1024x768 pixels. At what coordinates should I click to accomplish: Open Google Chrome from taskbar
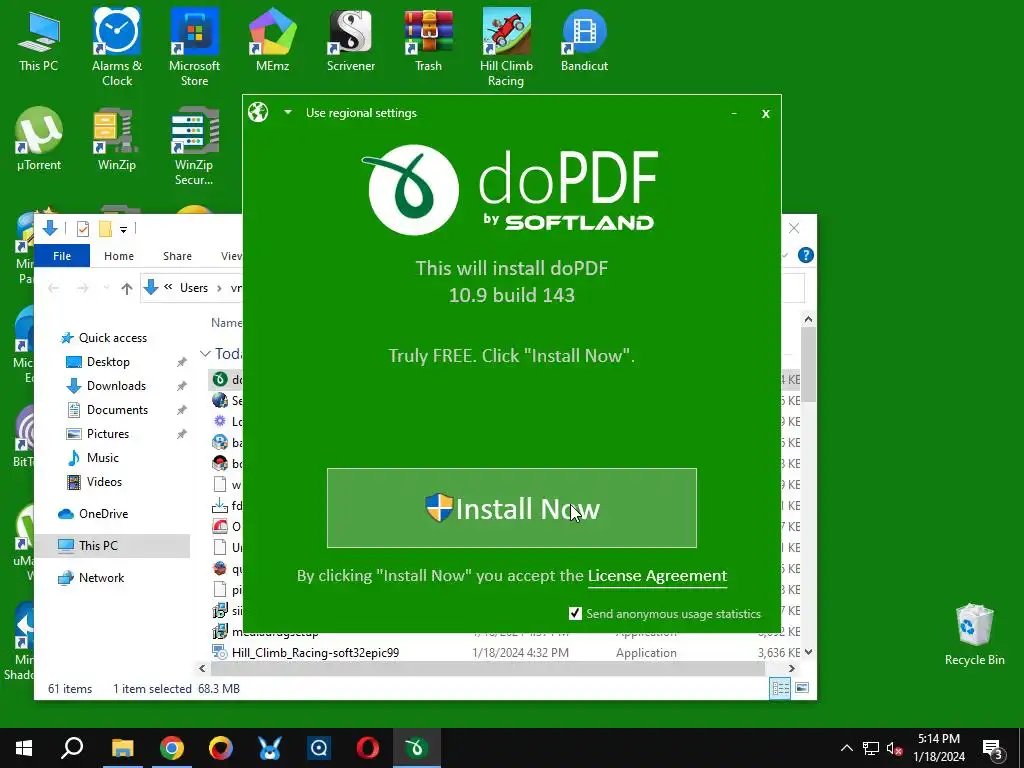[x=172, y=748]
